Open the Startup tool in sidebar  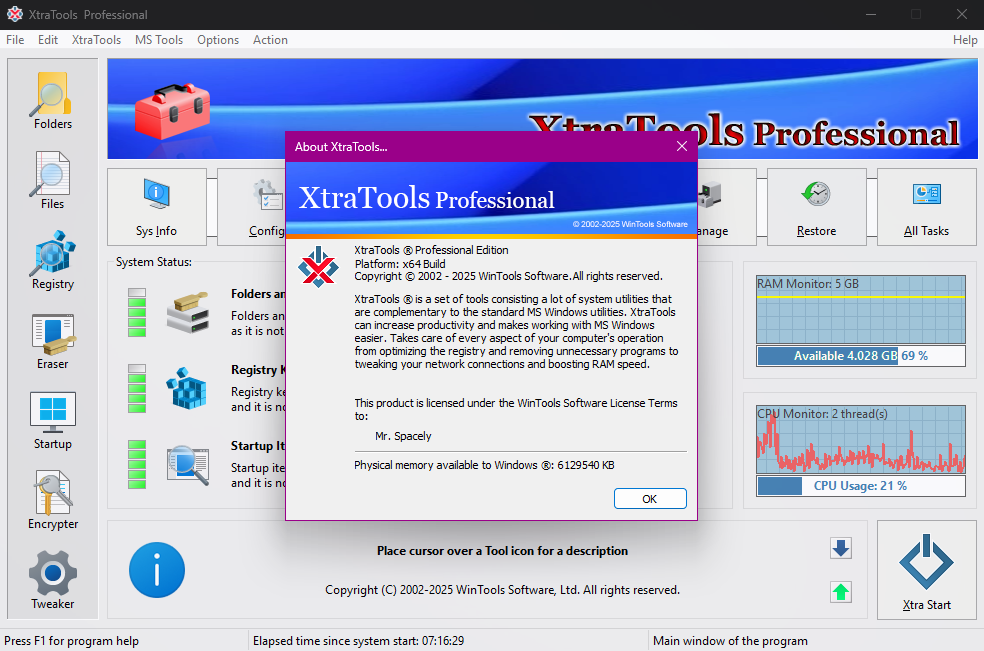pos(53,421)
